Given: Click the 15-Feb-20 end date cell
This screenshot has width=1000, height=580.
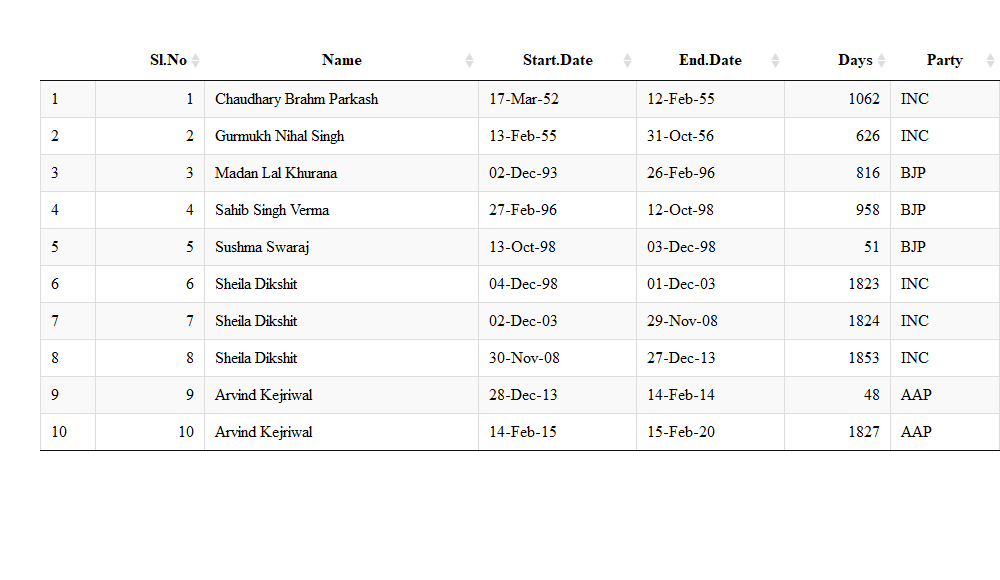Looking at the screenshot, I should point(681,432).
